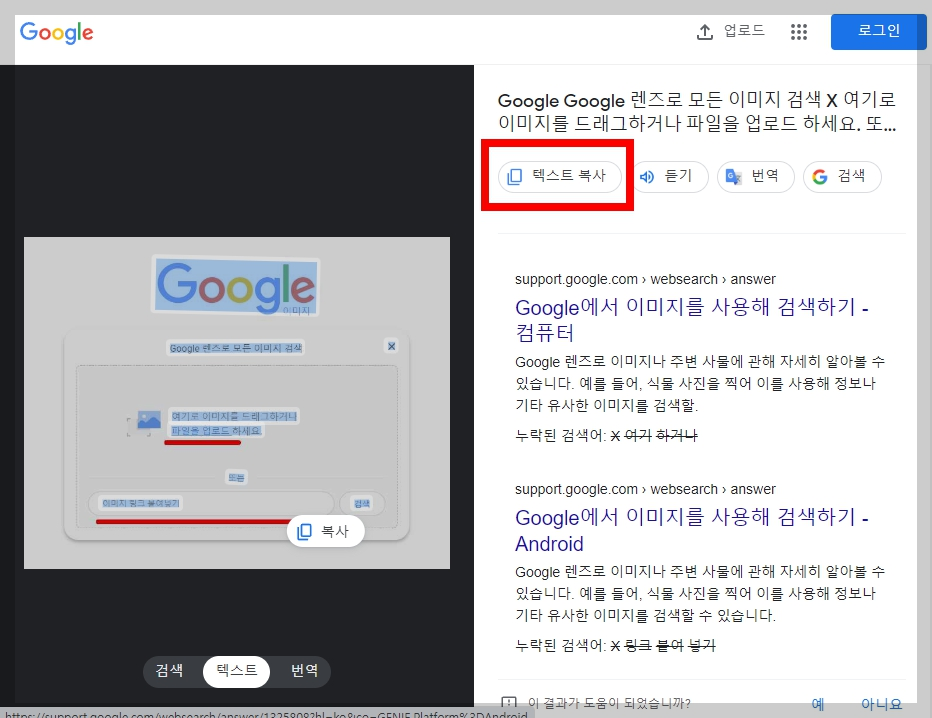Viewport: 932px width, 718px height.
Task: Select highlighted text 'Google 렌즈로 모든 이미지 검색'
Action: pos(235,348)
